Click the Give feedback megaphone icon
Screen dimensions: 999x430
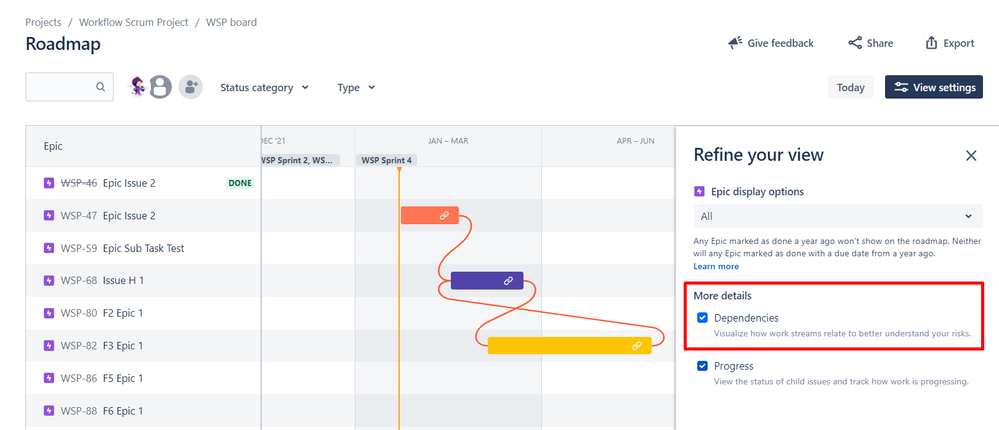pos(735,43)
